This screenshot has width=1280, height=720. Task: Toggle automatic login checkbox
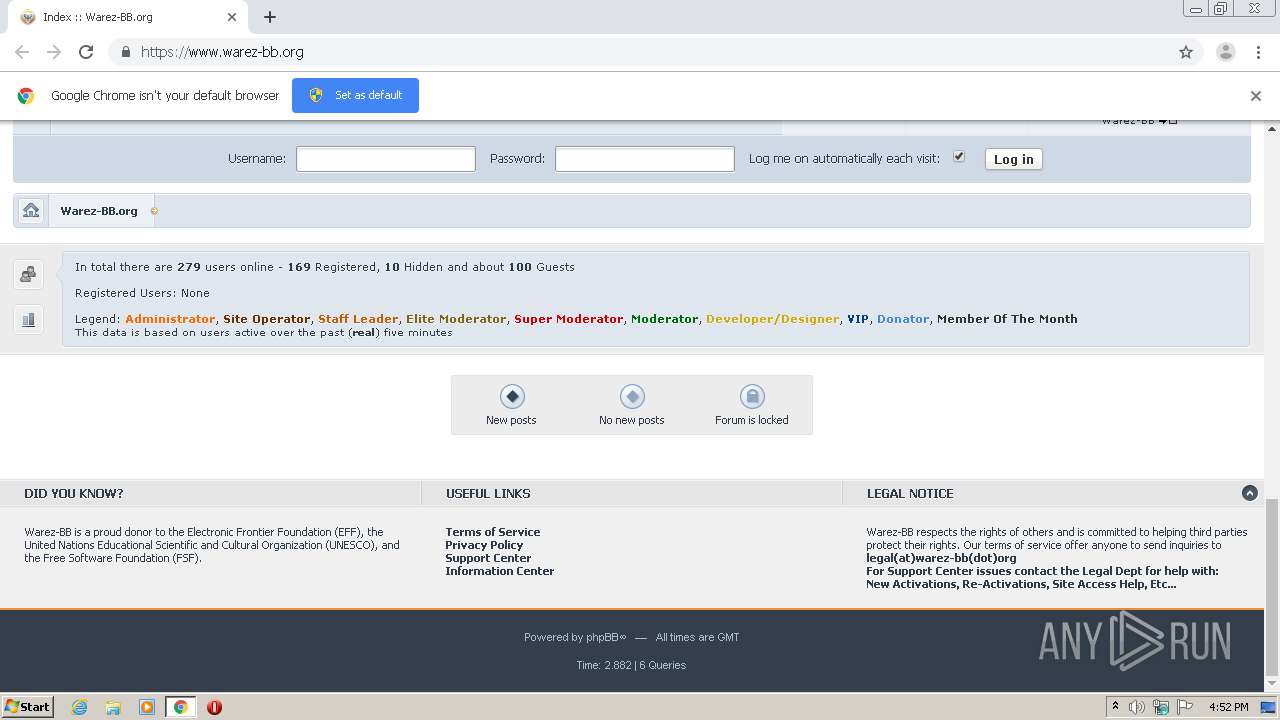[958, 157]
